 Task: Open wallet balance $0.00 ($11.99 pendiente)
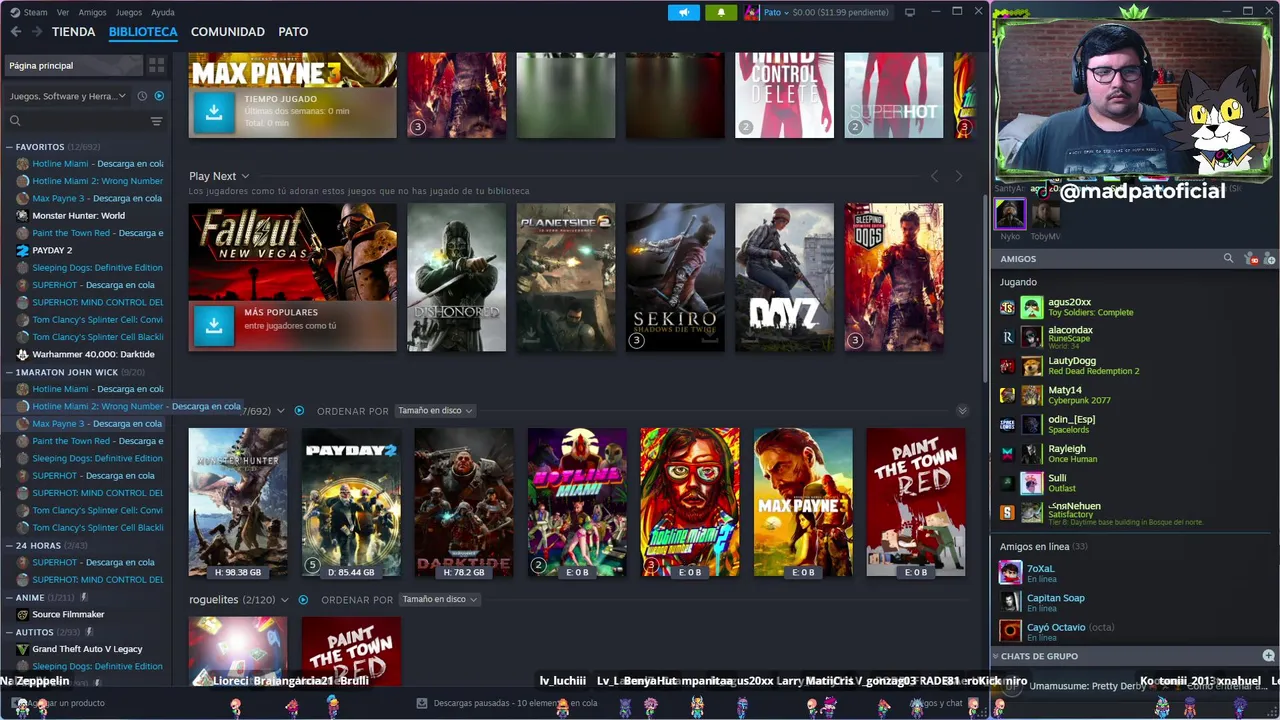coord(840,12)
